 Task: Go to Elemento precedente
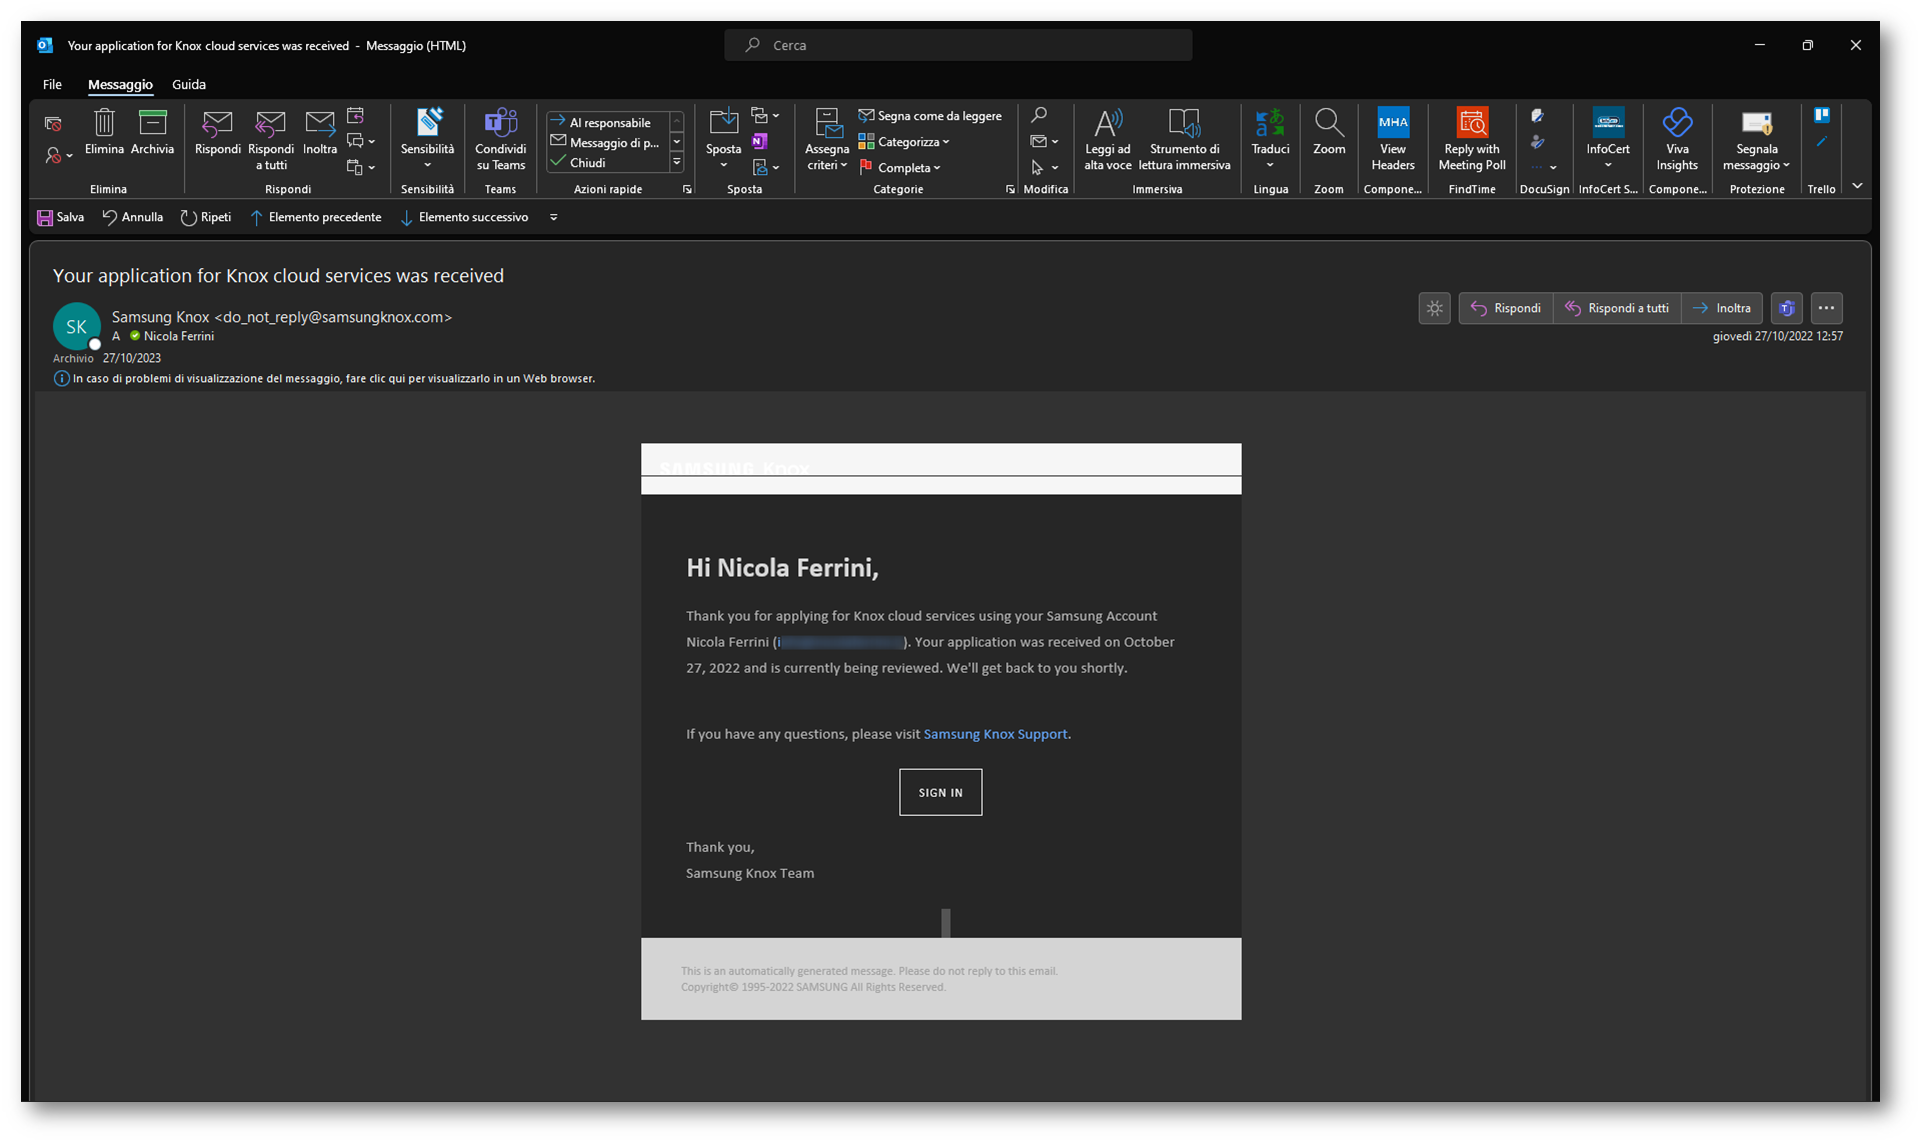(x=316, y=217)
